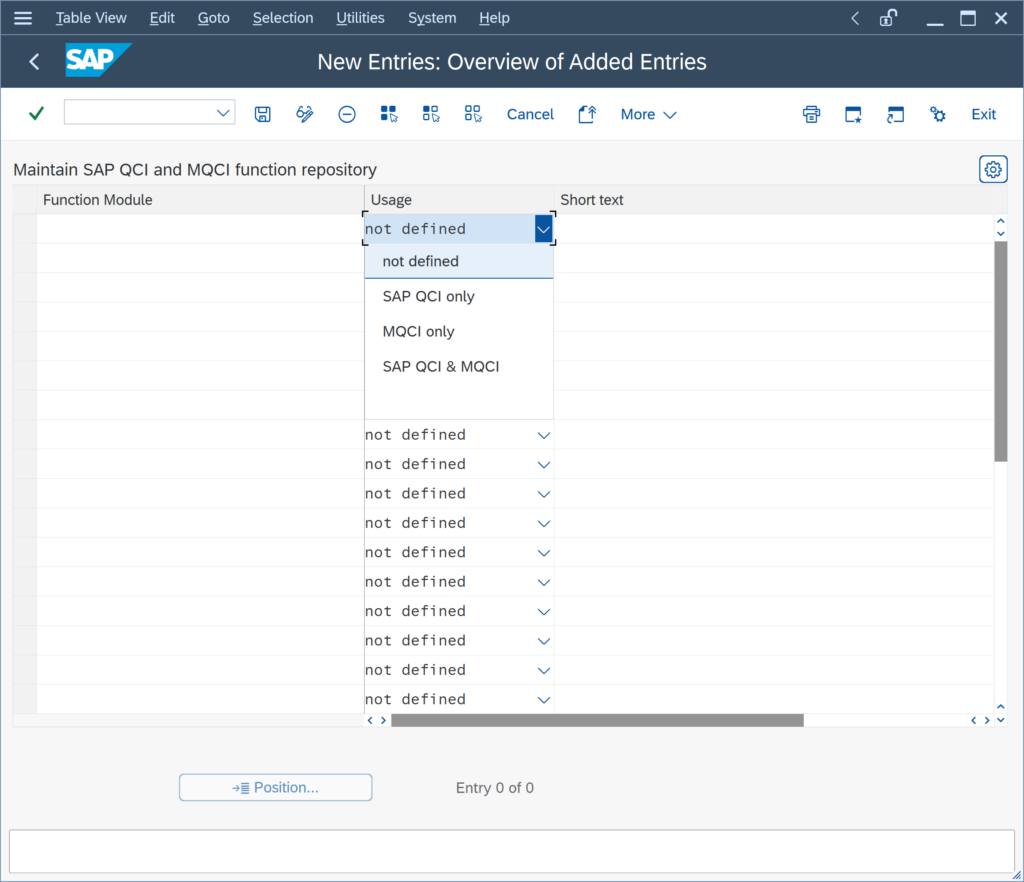Open the Edit menu
The image size is (1024, 882).
pyautogui.click(x=162, y=18)
